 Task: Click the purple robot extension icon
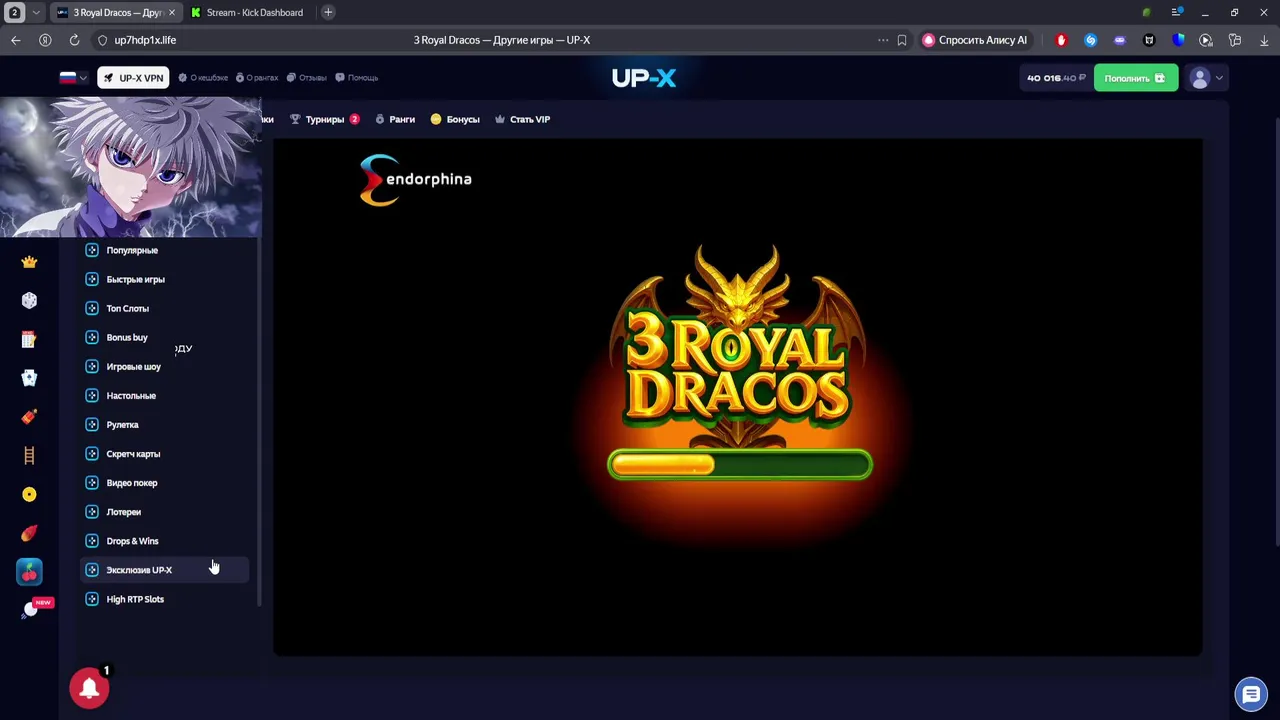point(1119,40)
